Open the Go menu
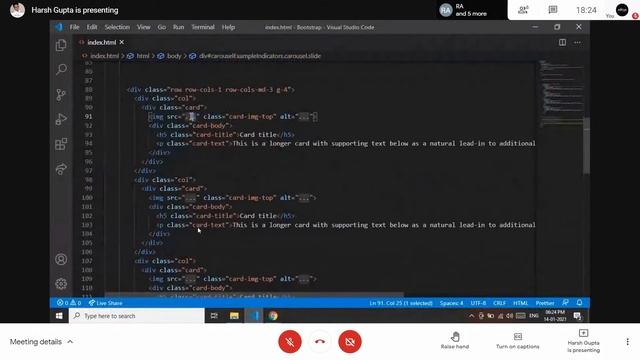The width and height of the screenshot is (640, 360). pos(162,27)
